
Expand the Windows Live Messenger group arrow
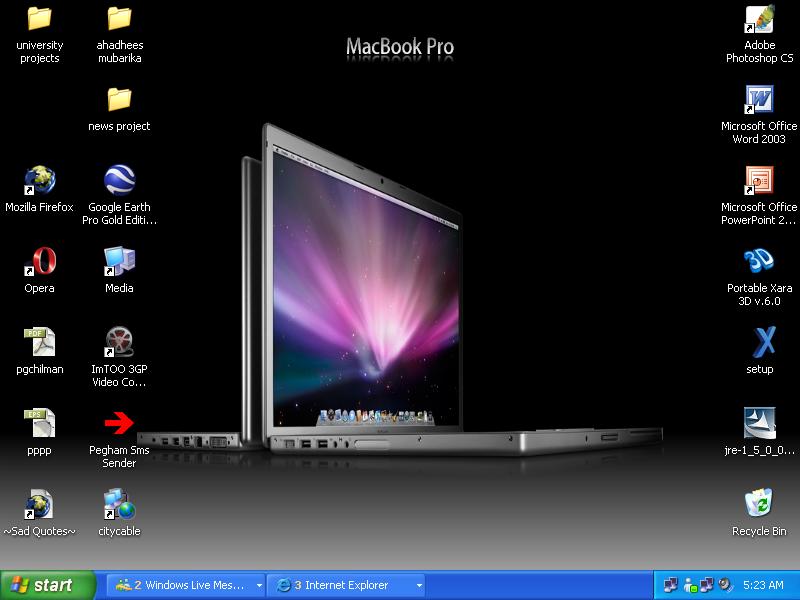pyautogui.click(x=259, y=585)
